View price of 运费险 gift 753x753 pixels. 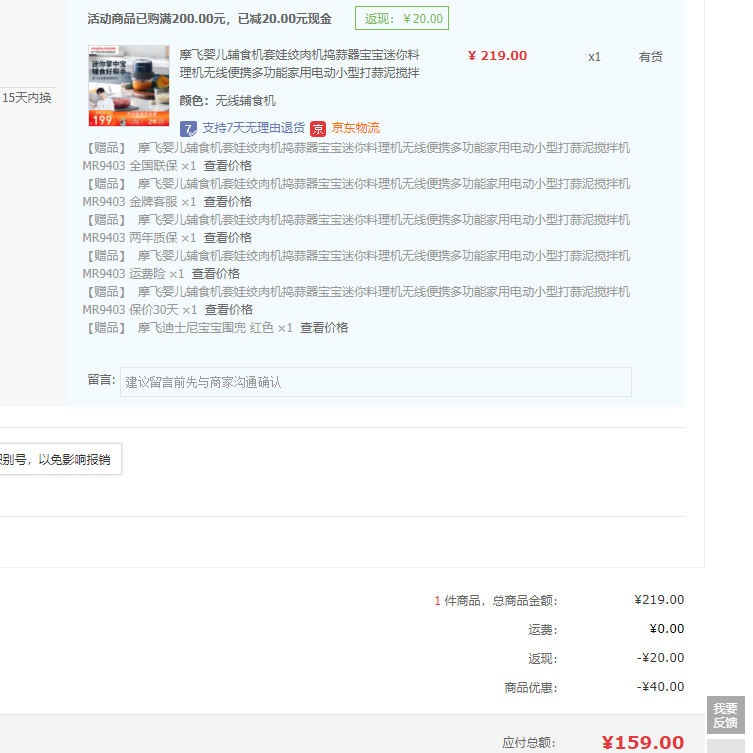[x=216, y=274]
